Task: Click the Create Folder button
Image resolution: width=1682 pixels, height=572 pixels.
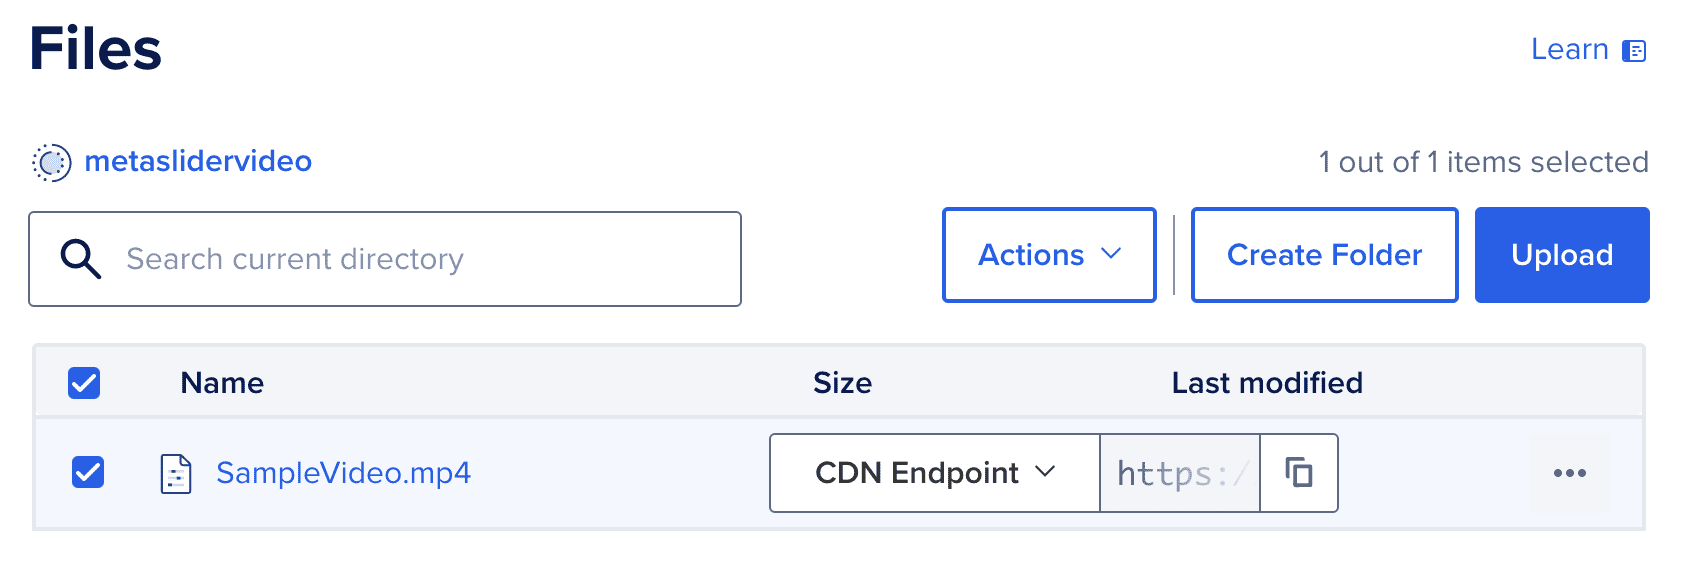Action: coord(1324,255)
